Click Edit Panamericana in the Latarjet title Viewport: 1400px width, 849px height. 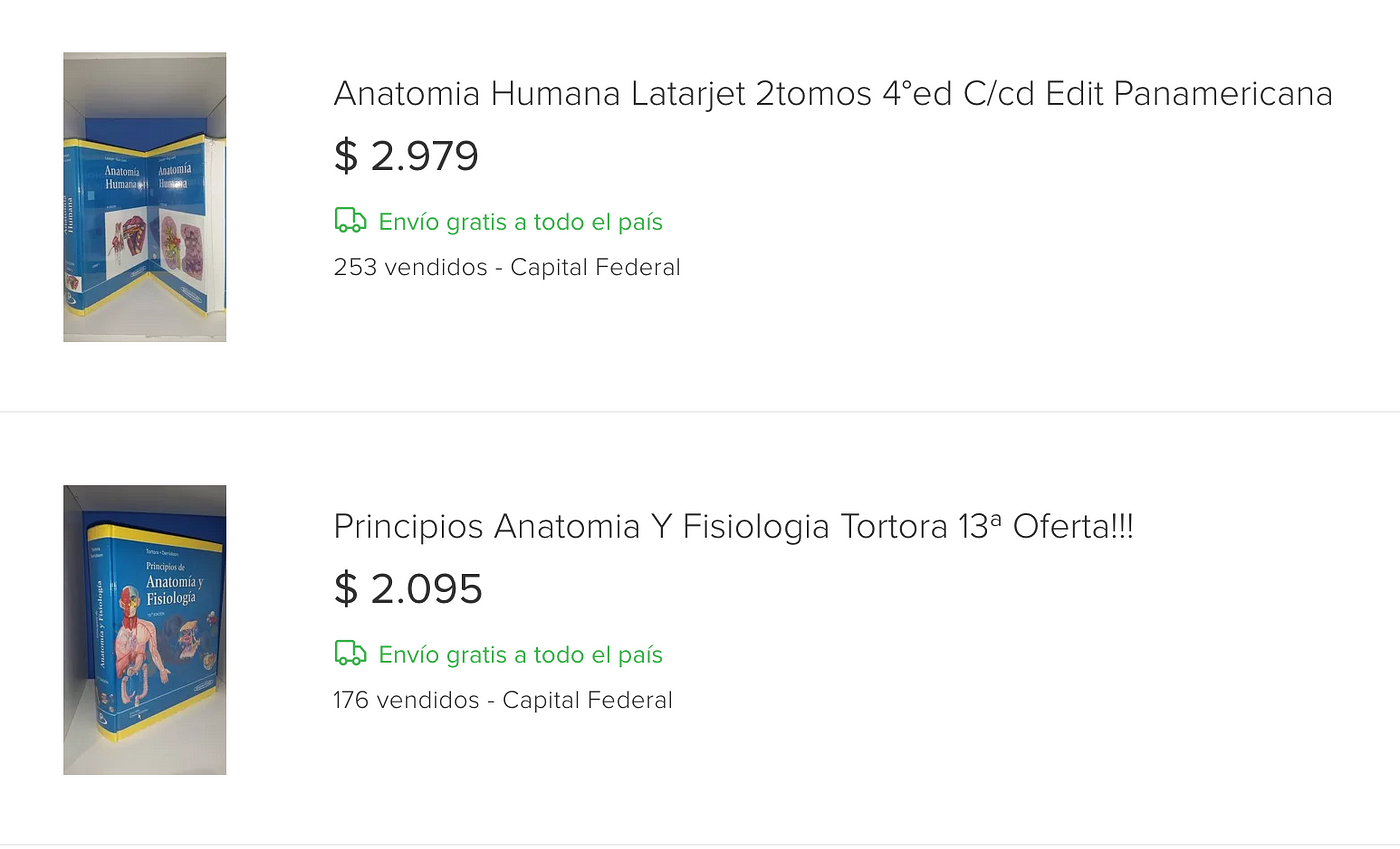tap(1189, 94)
